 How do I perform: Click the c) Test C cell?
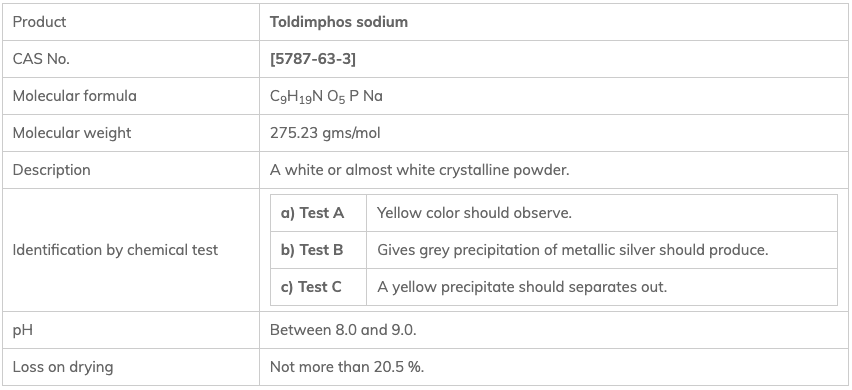point(318,287)
